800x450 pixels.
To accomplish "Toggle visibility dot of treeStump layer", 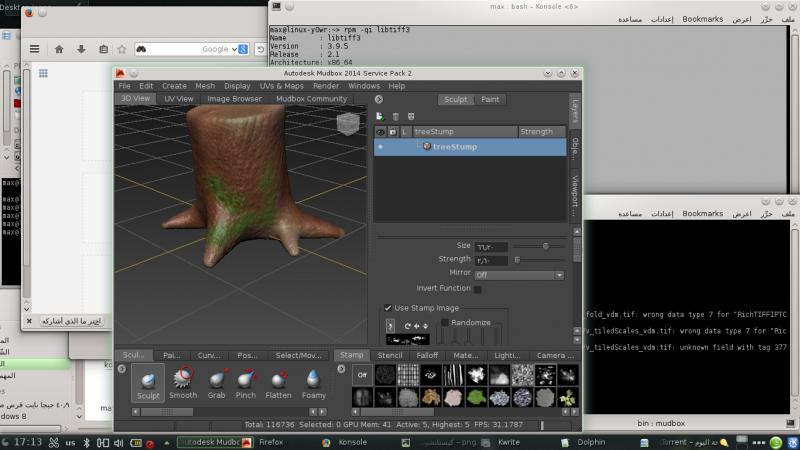I will pyautogui.click(x=380, y=147).
